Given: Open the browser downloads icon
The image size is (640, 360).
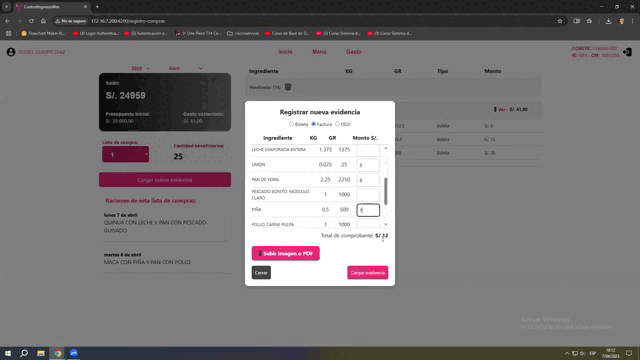Looking at the screenshot, I should (x=609, y=21).
